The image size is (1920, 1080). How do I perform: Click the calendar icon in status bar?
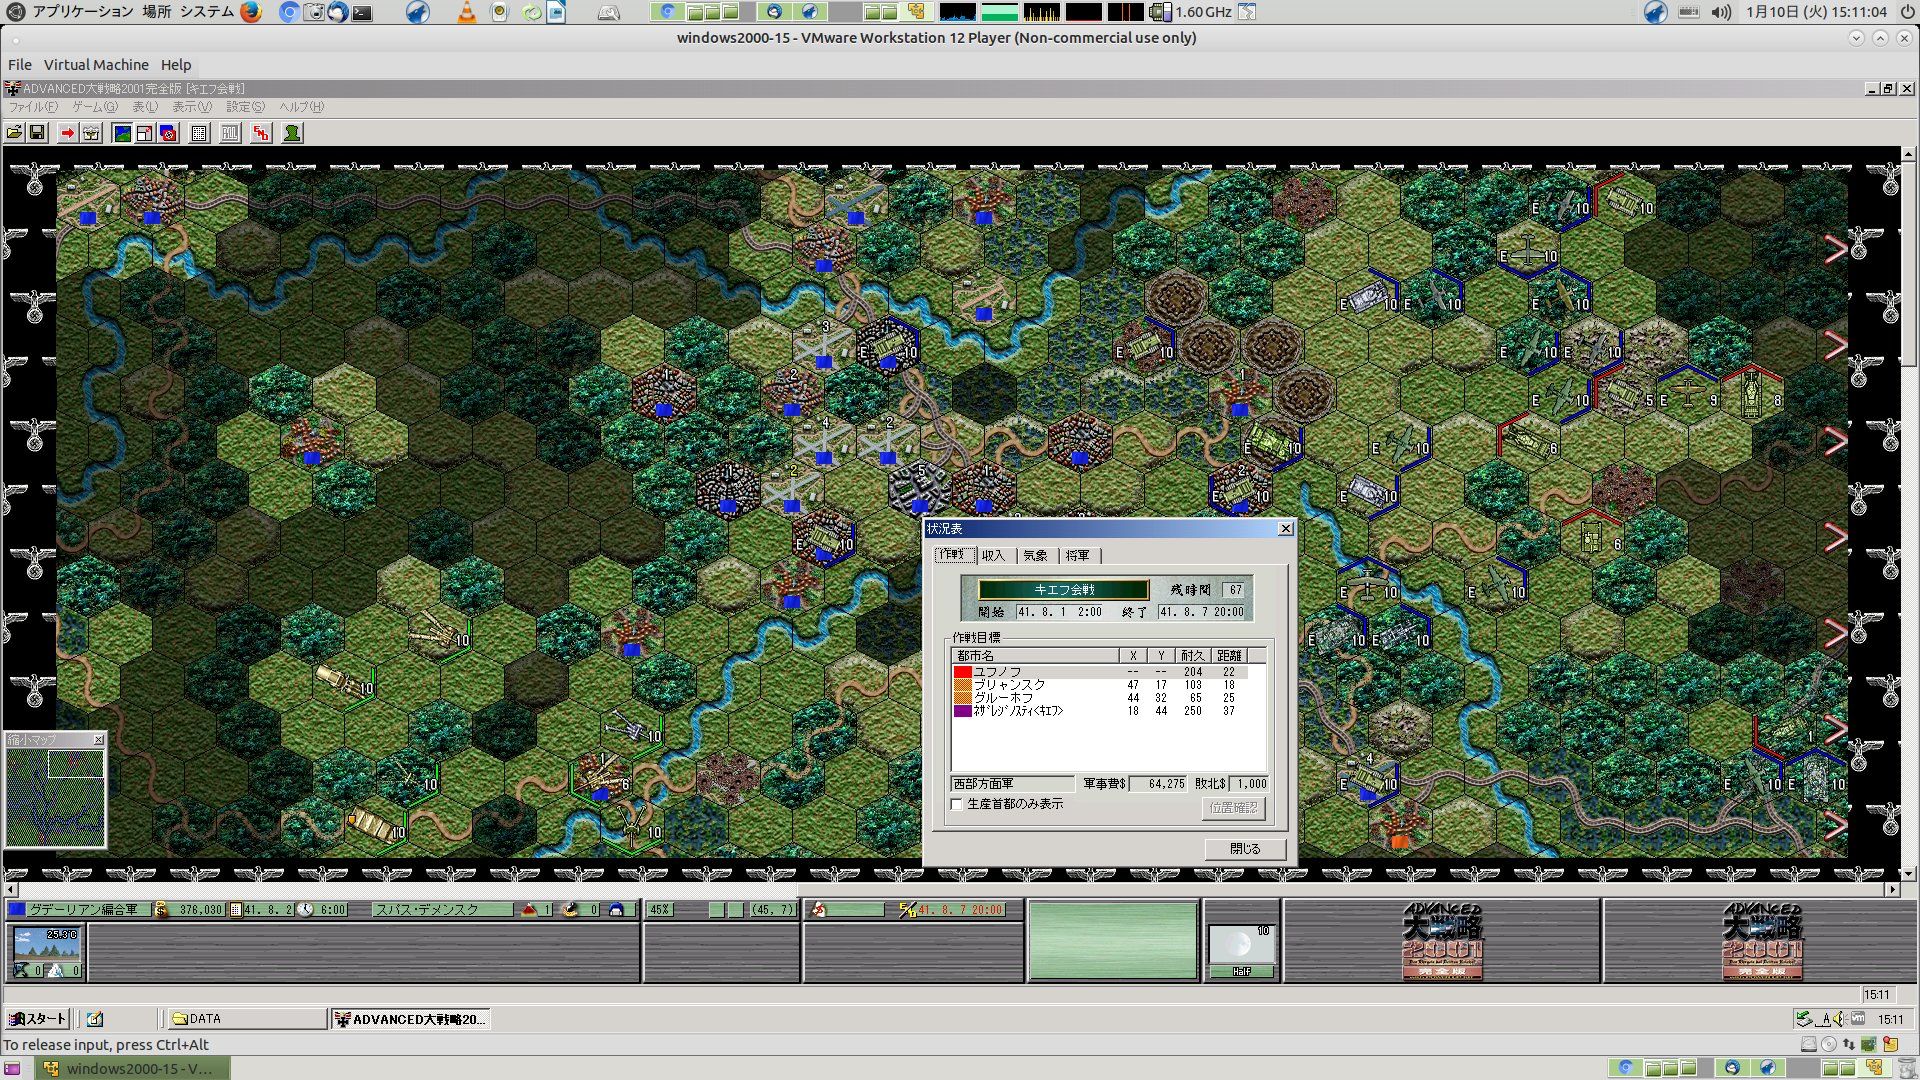click(236, 910)
